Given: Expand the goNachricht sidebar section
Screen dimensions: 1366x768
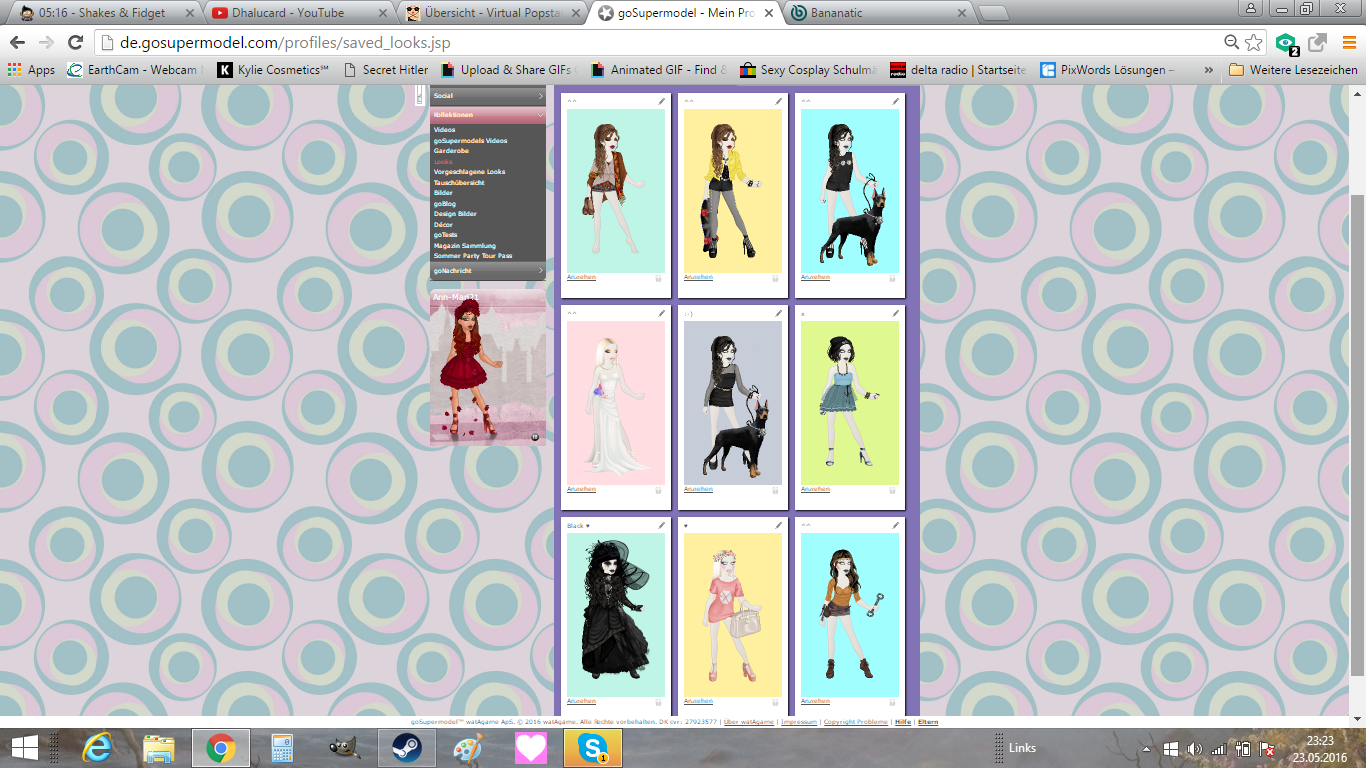Looking at the screenshot, I should (488, 270).
